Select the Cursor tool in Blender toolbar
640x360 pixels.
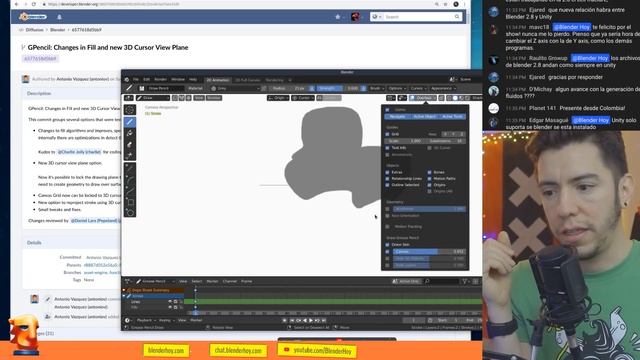[x=130, y=110]
